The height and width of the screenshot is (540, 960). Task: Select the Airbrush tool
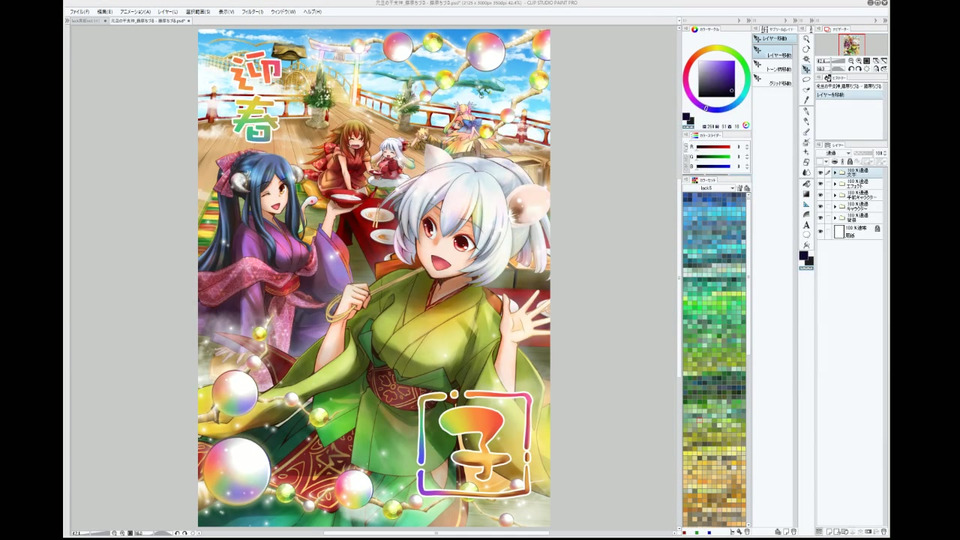click(x=806, y=141)
